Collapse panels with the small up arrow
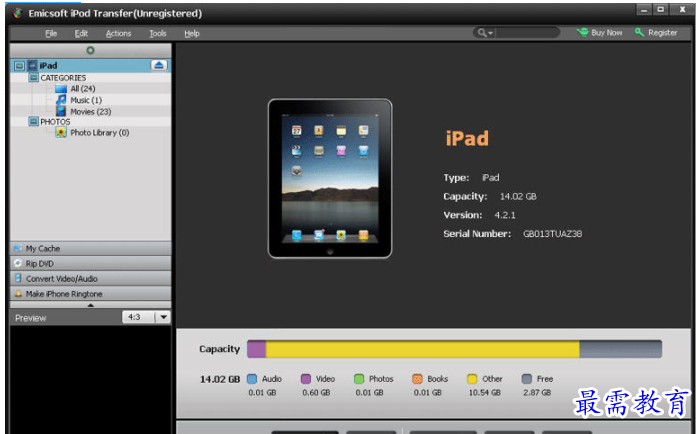The width and height of the screenshot is (697, 434). [x=91, y=305]
